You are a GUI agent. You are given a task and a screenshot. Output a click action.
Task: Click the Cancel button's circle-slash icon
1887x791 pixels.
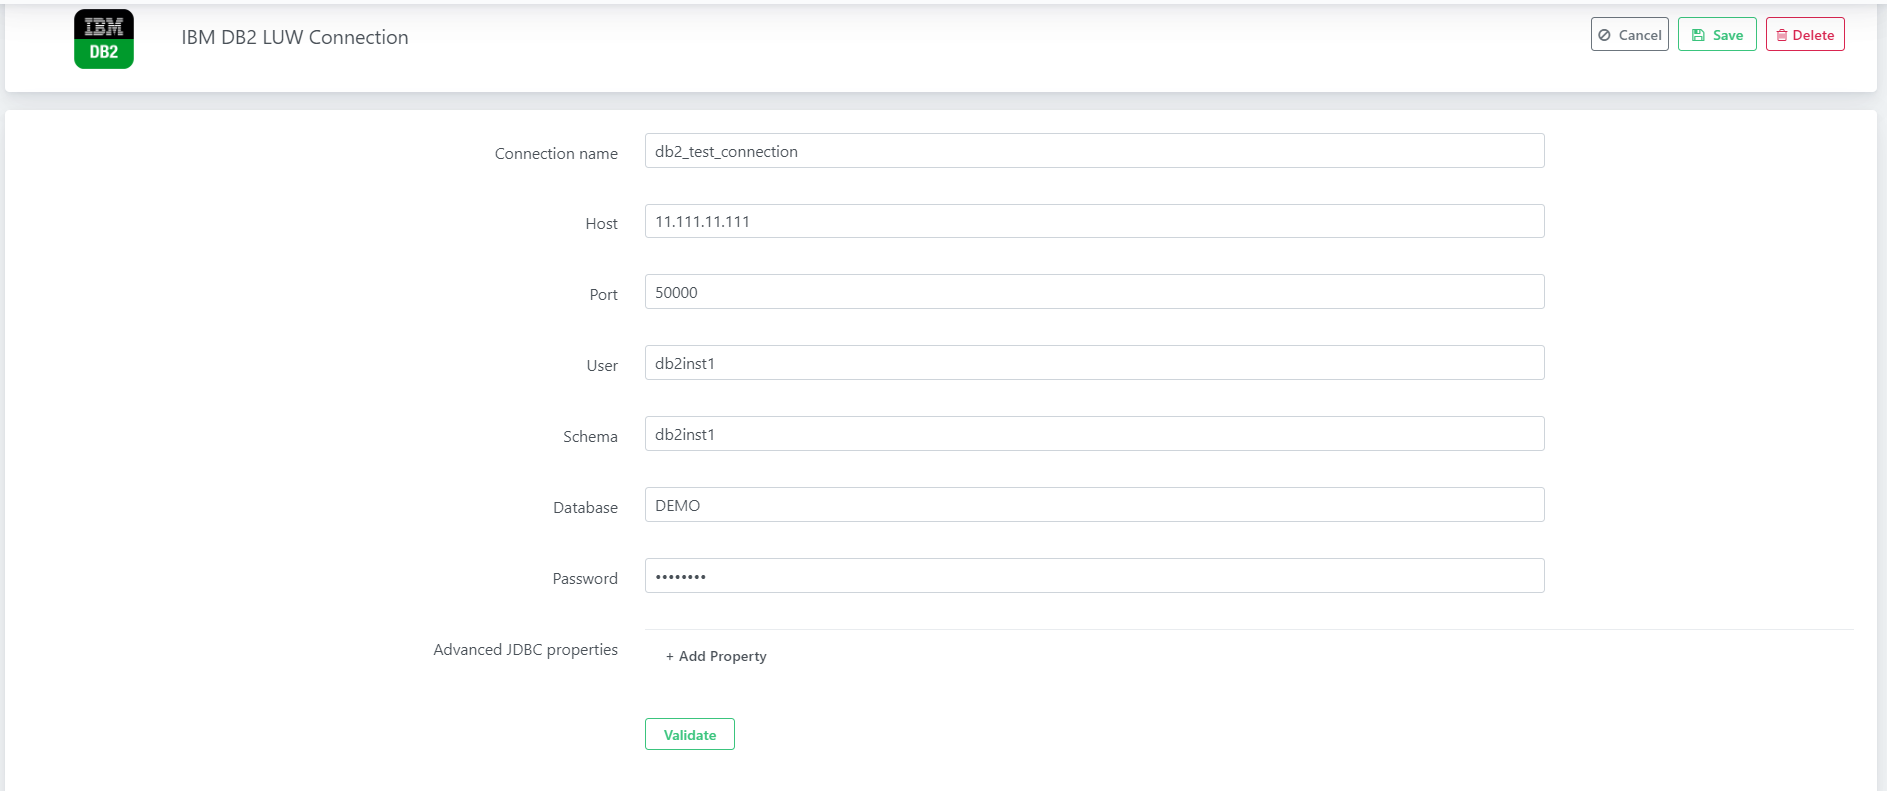pyautogui.click(x=1604, y=35)
